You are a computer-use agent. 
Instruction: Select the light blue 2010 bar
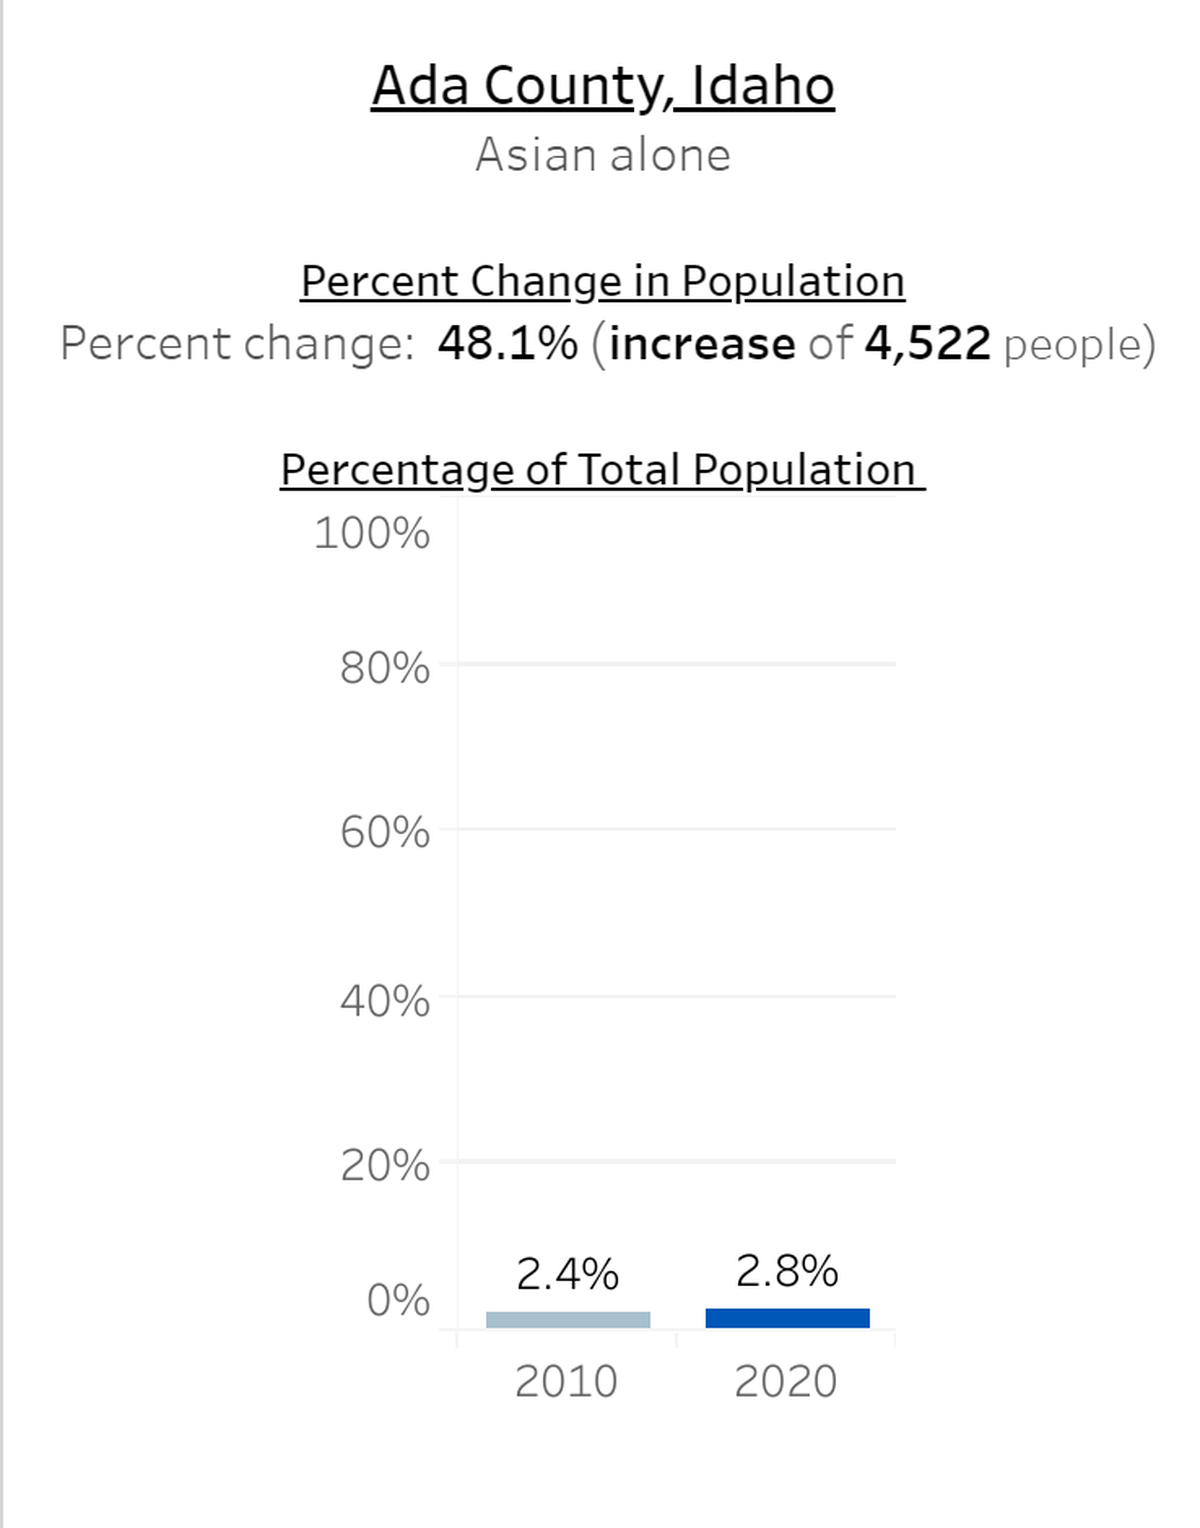coord(568,1320)
